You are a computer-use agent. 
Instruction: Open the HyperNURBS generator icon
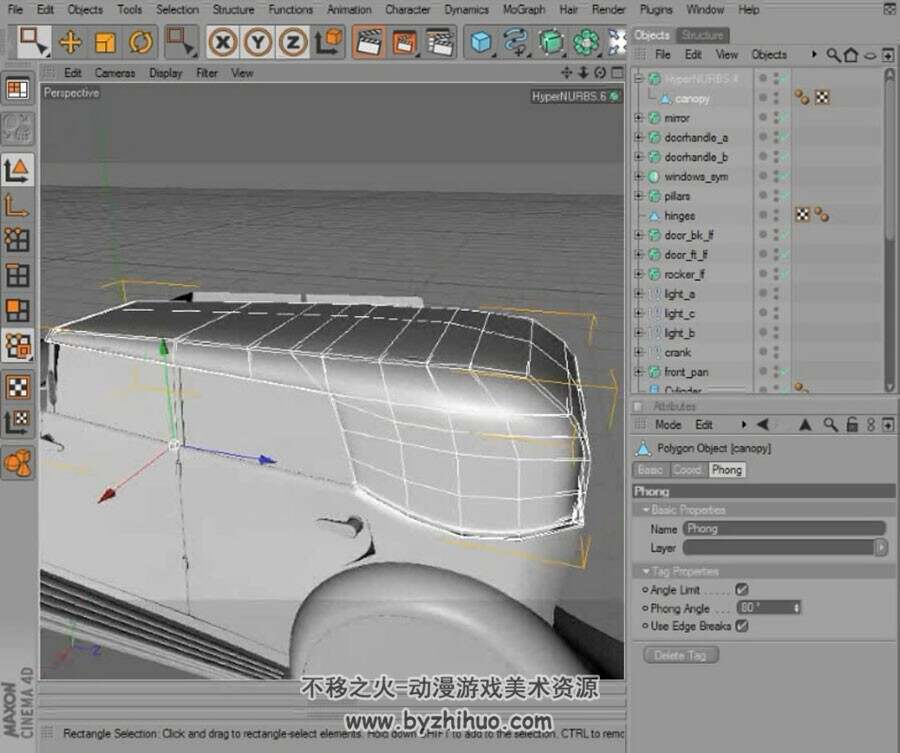point(550,42)
